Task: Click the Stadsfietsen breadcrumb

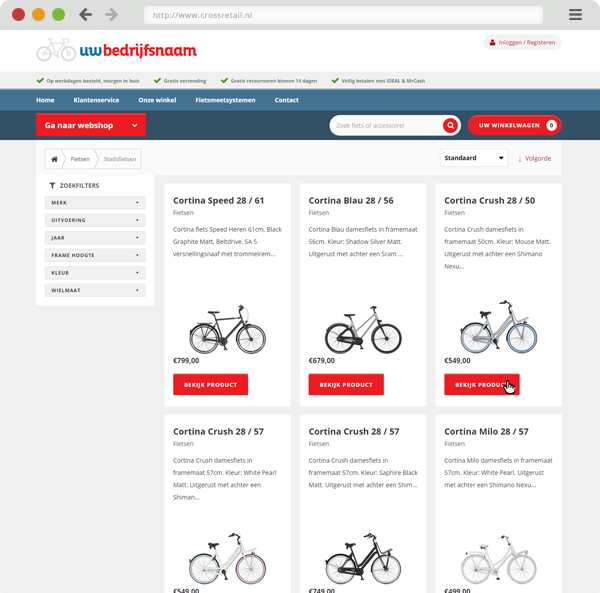Action: click(x=120, y=159)
